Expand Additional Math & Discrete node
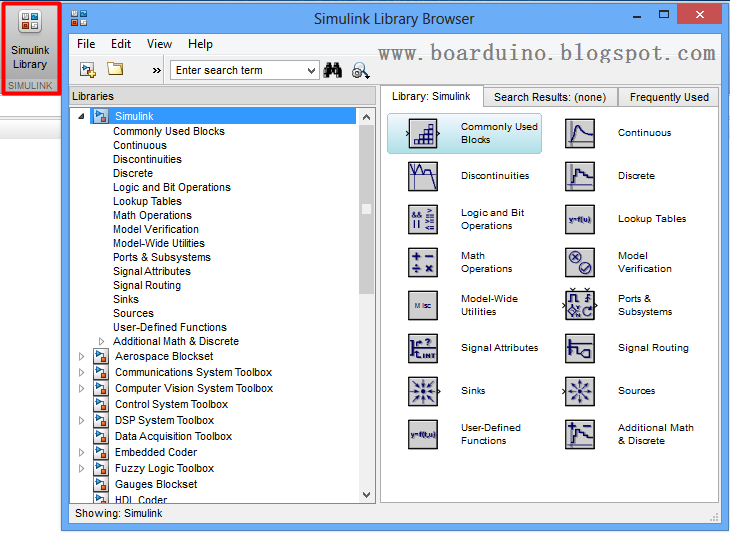The height and width of the screenshot is (533, 730). coord(101,342)
